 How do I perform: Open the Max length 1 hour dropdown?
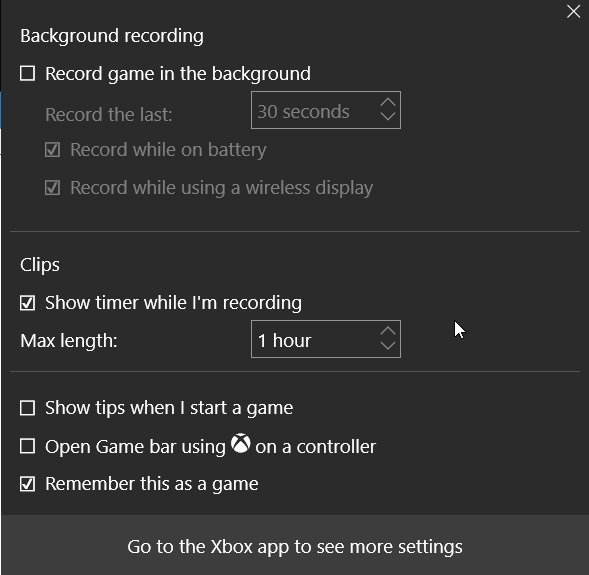(x=326, y=339)
